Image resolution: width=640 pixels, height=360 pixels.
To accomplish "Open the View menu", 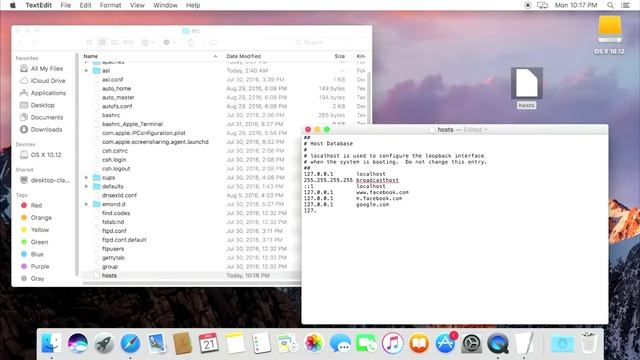I will [137, 5].
